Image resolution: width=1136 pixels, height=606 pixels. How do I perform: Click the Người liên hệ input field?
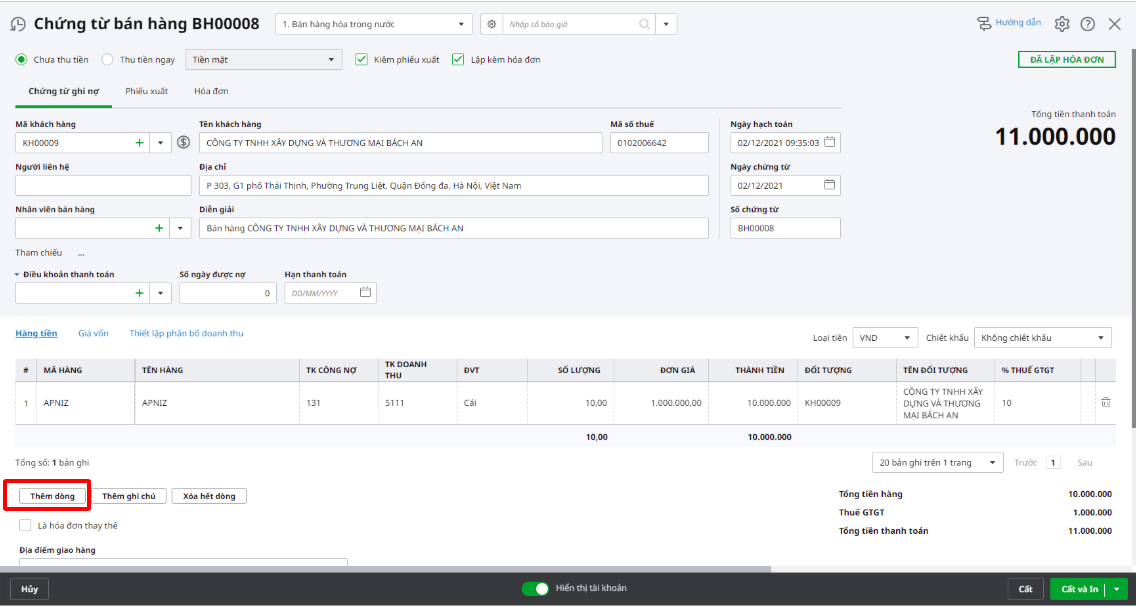[x=103, y=186]
